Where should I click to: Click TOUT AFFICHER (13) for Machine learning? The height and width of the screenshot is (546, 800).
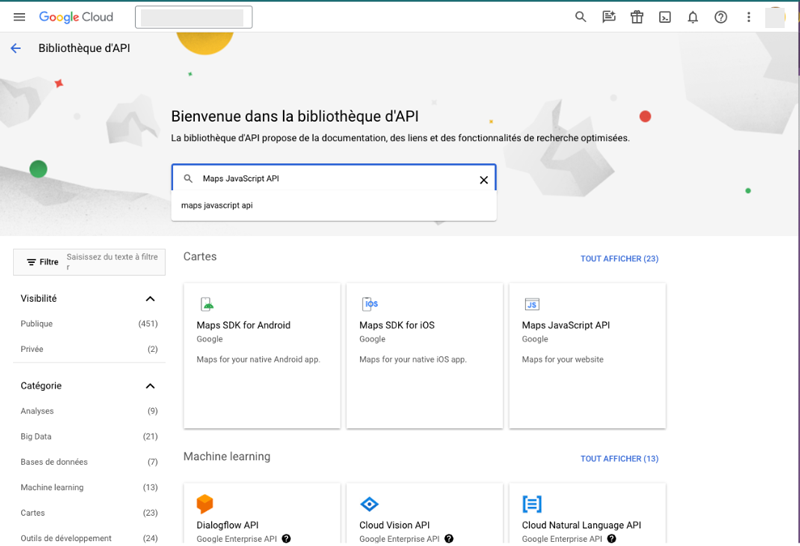point(619,459)
